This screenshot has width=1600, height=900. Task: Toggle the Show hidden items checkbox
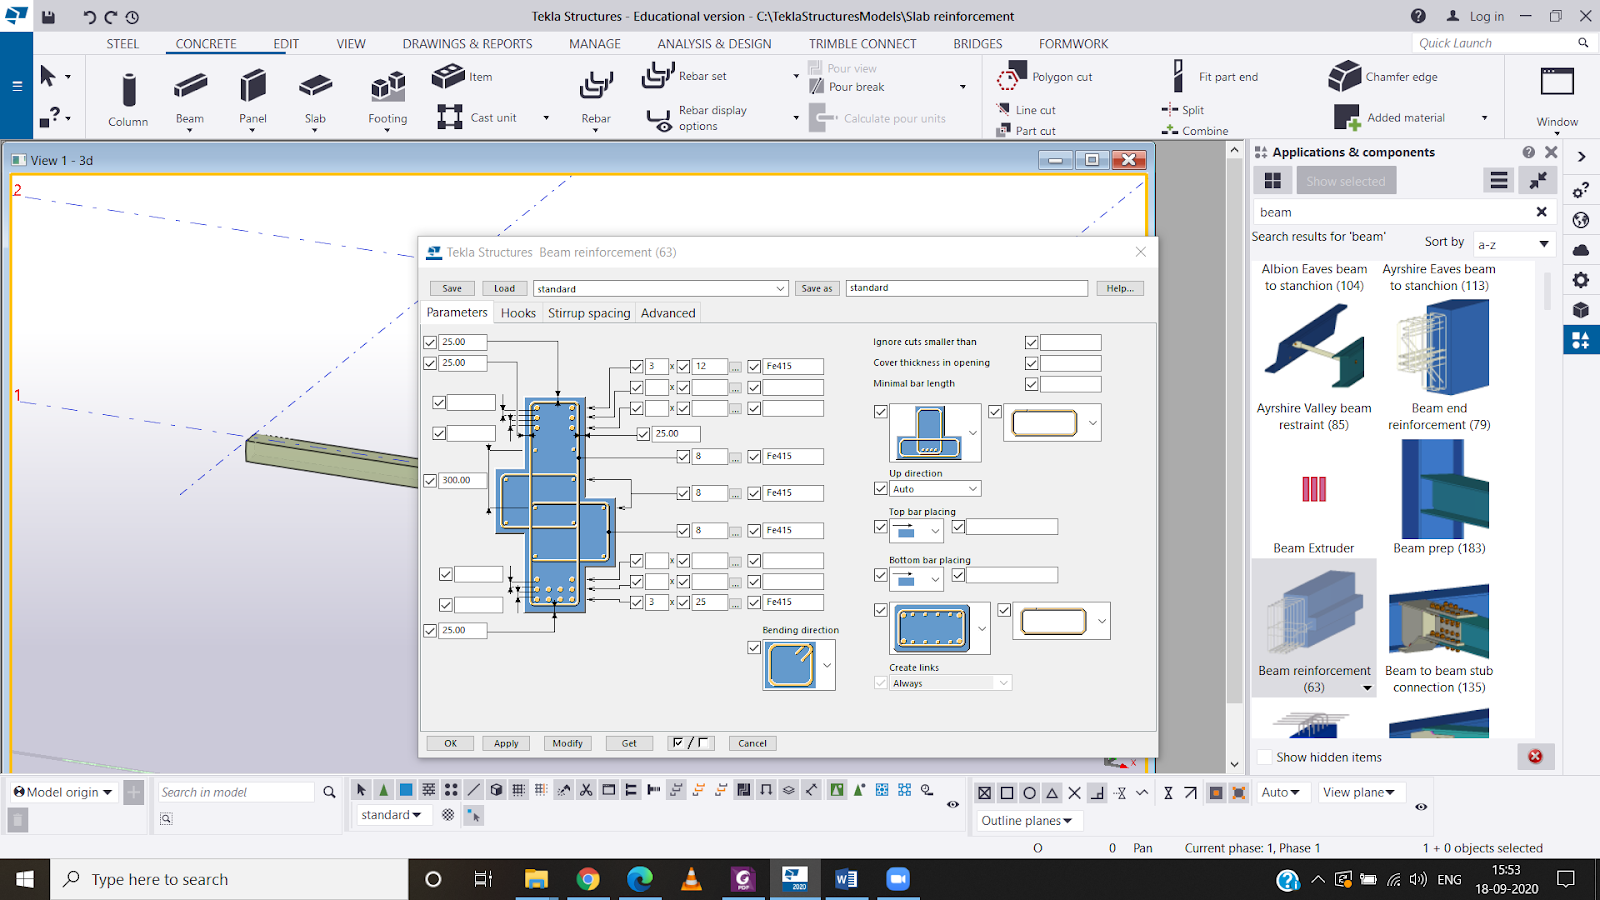coord(1266,757)
